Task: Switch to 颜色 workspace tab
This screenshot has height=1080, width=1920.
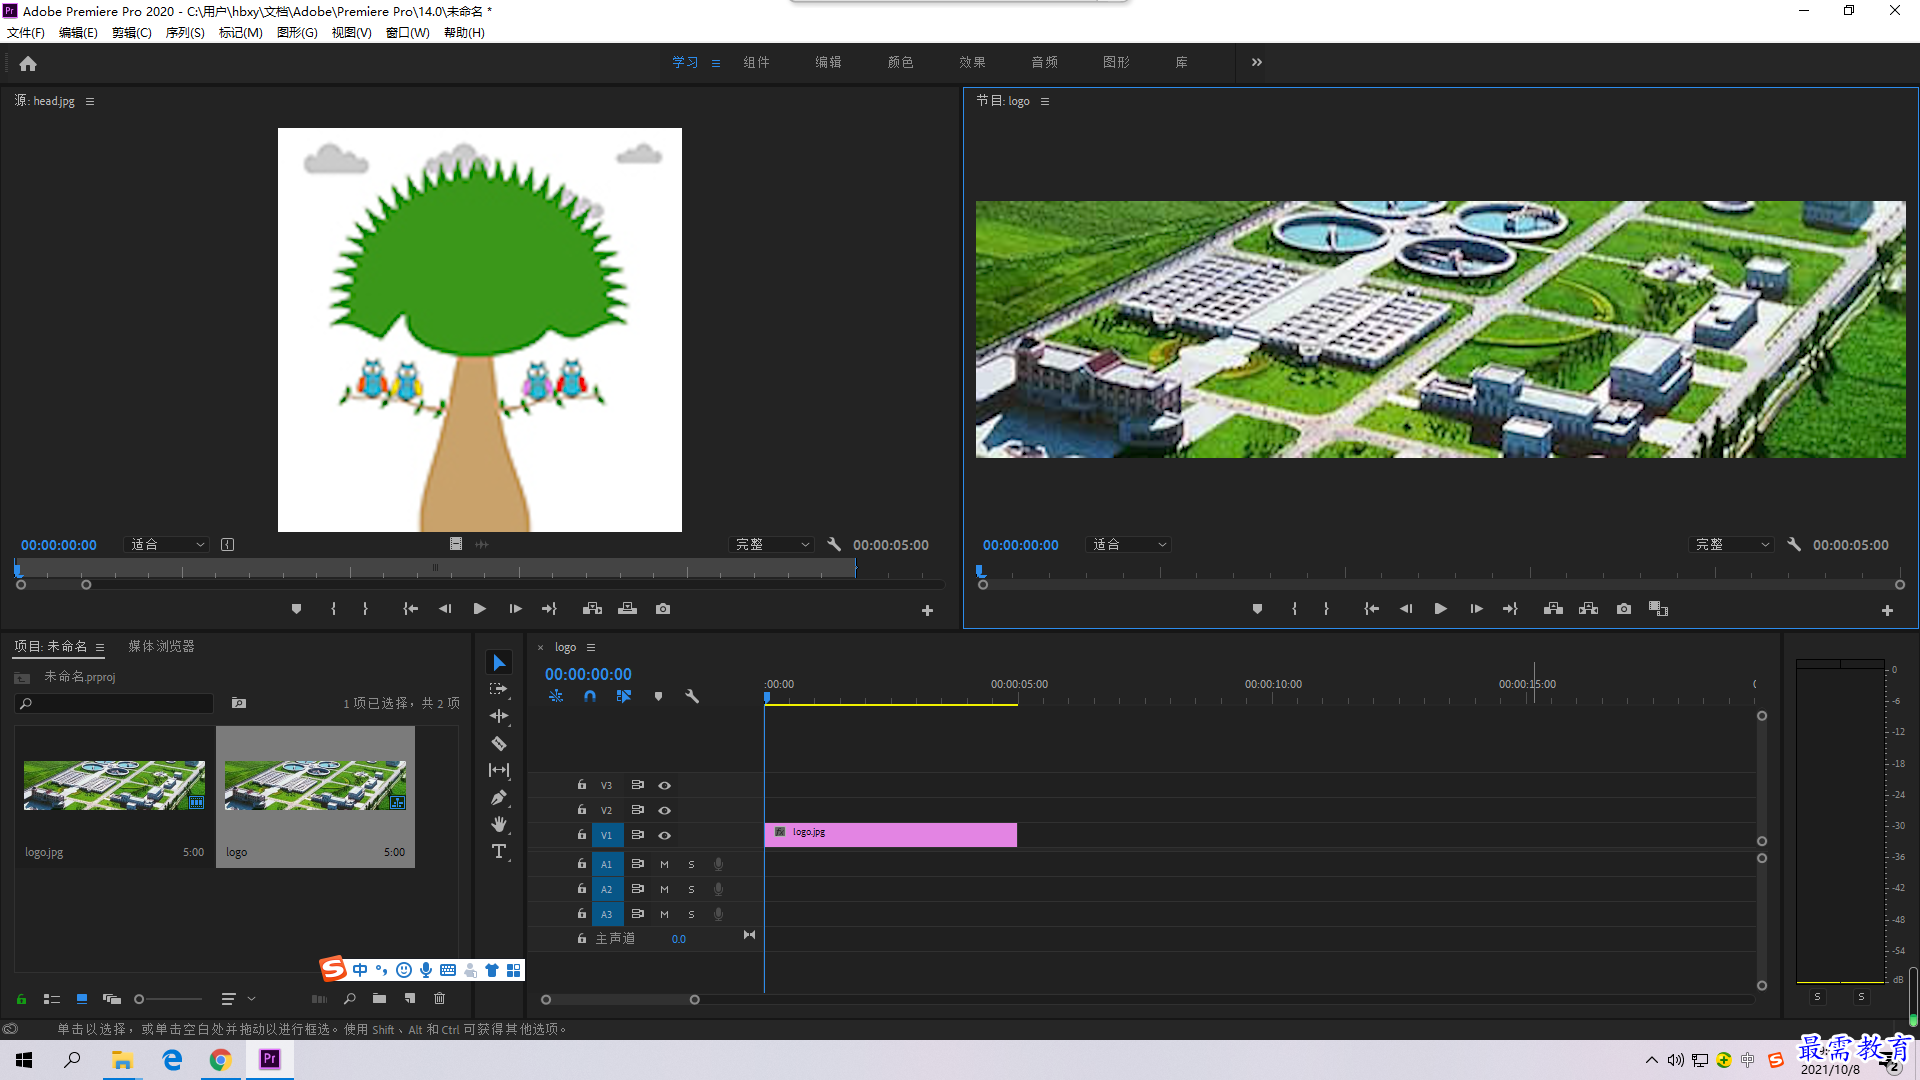Action: coord(900,62)
